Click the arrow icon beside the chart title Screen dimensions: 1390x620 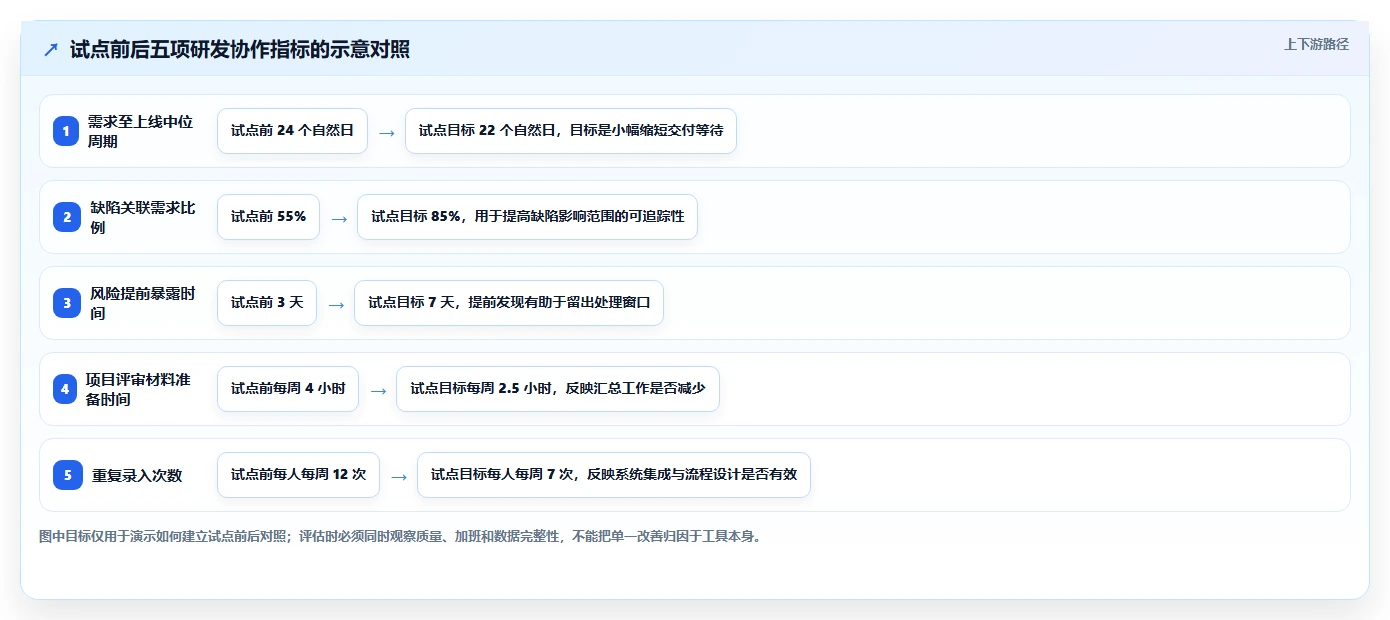(x=51, y=50)
